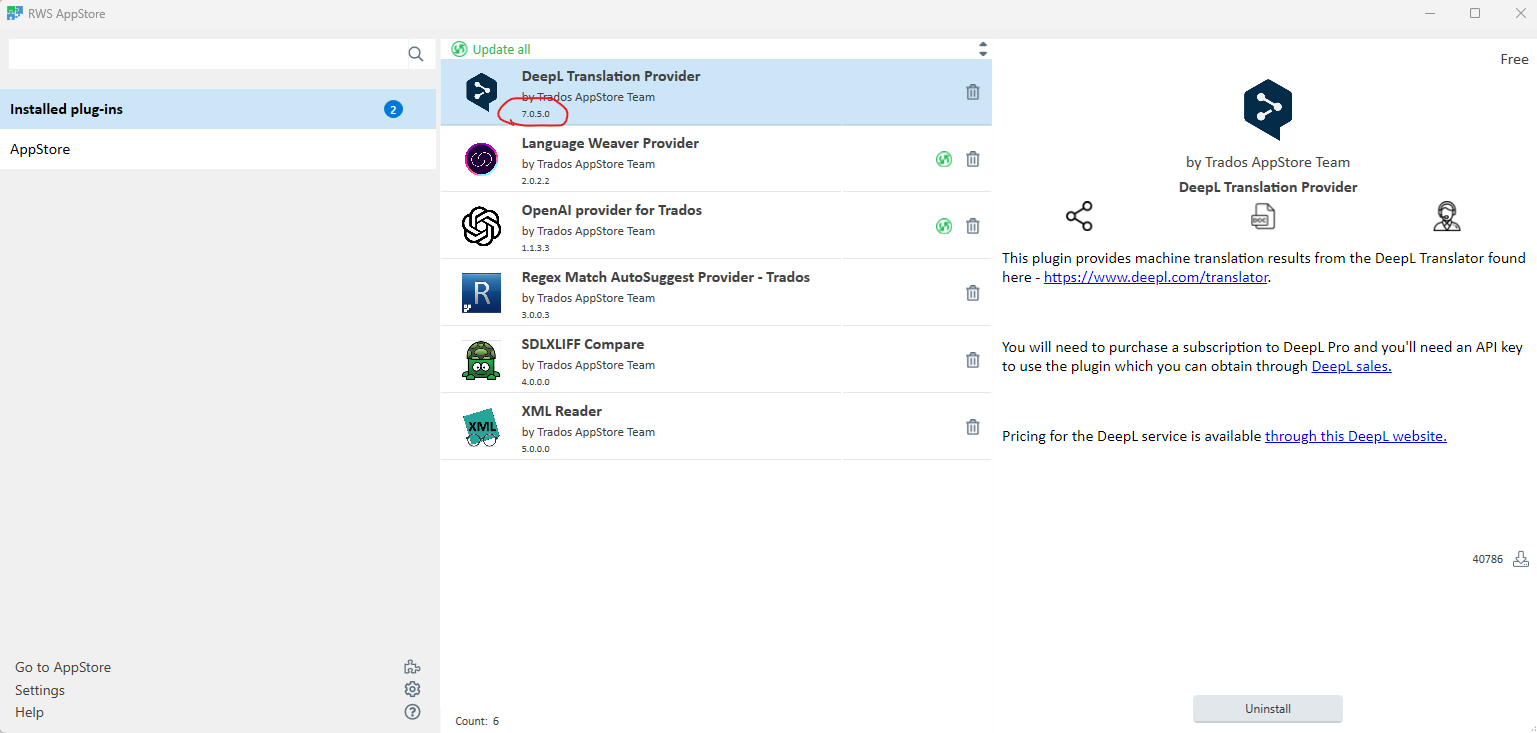Click 'Count: 6' status text
This screenshot has width=1537, height=733.
click(x=477, y=721)
